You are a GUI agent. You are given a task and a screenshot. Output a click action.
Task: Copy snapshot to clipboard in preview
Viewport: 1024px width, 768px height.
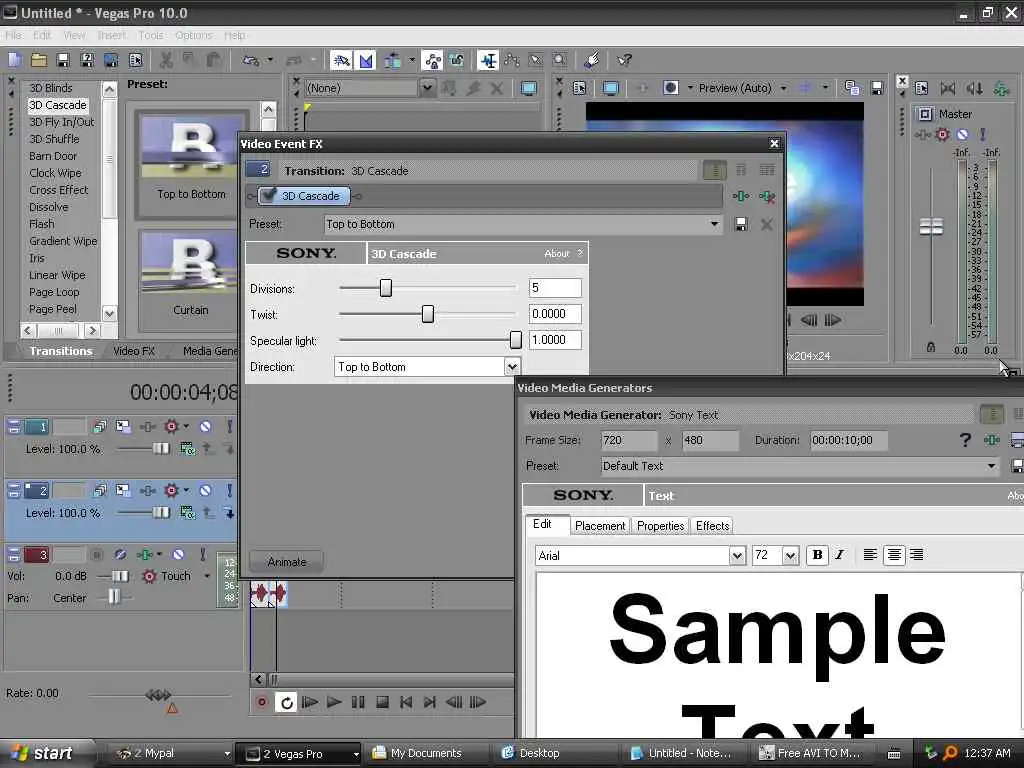click(852, 88)
